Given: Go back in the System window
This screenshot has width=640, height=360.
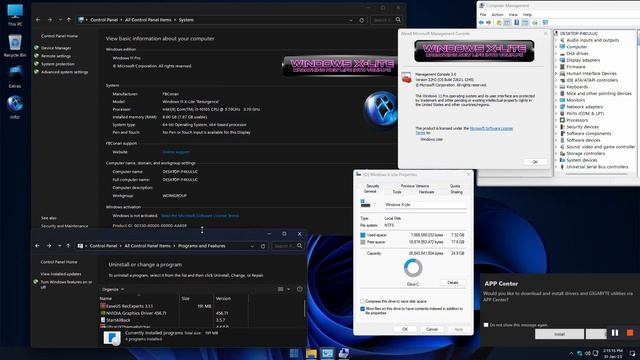Looking at the screenshot, I should 38,20.
